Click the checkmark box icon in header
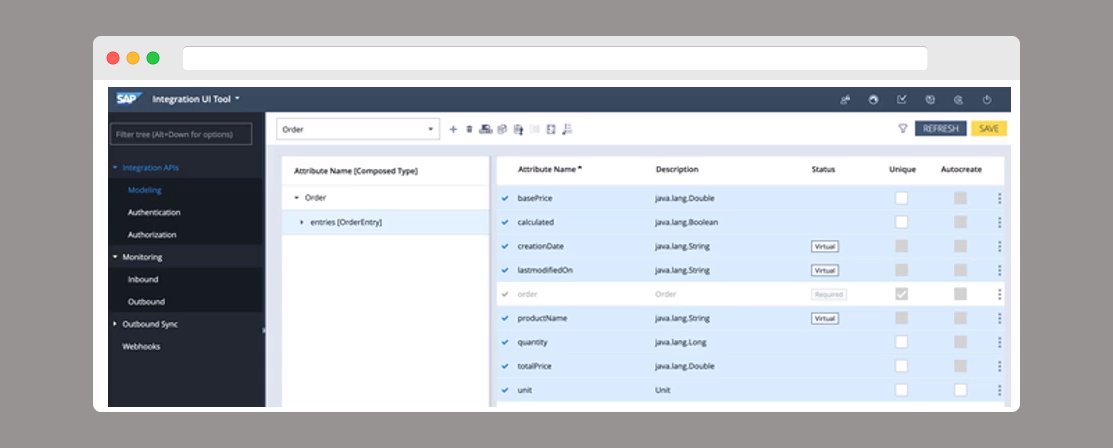 click(x=902, y=100)
